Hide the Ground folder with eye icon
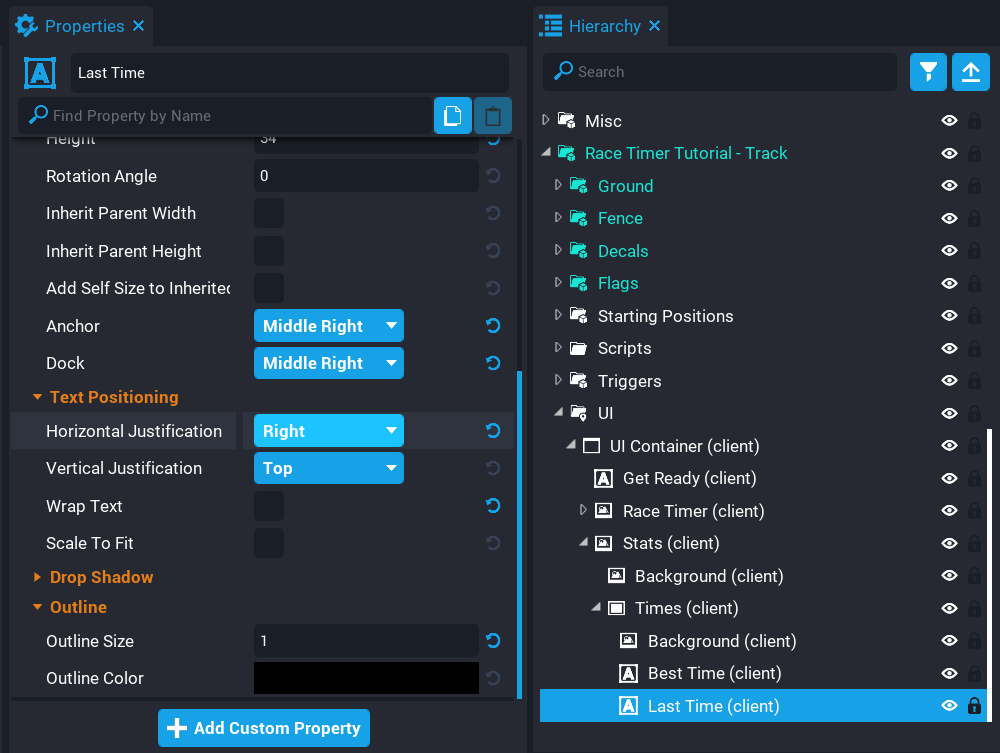1000x753 pixels. pos(949,186)
